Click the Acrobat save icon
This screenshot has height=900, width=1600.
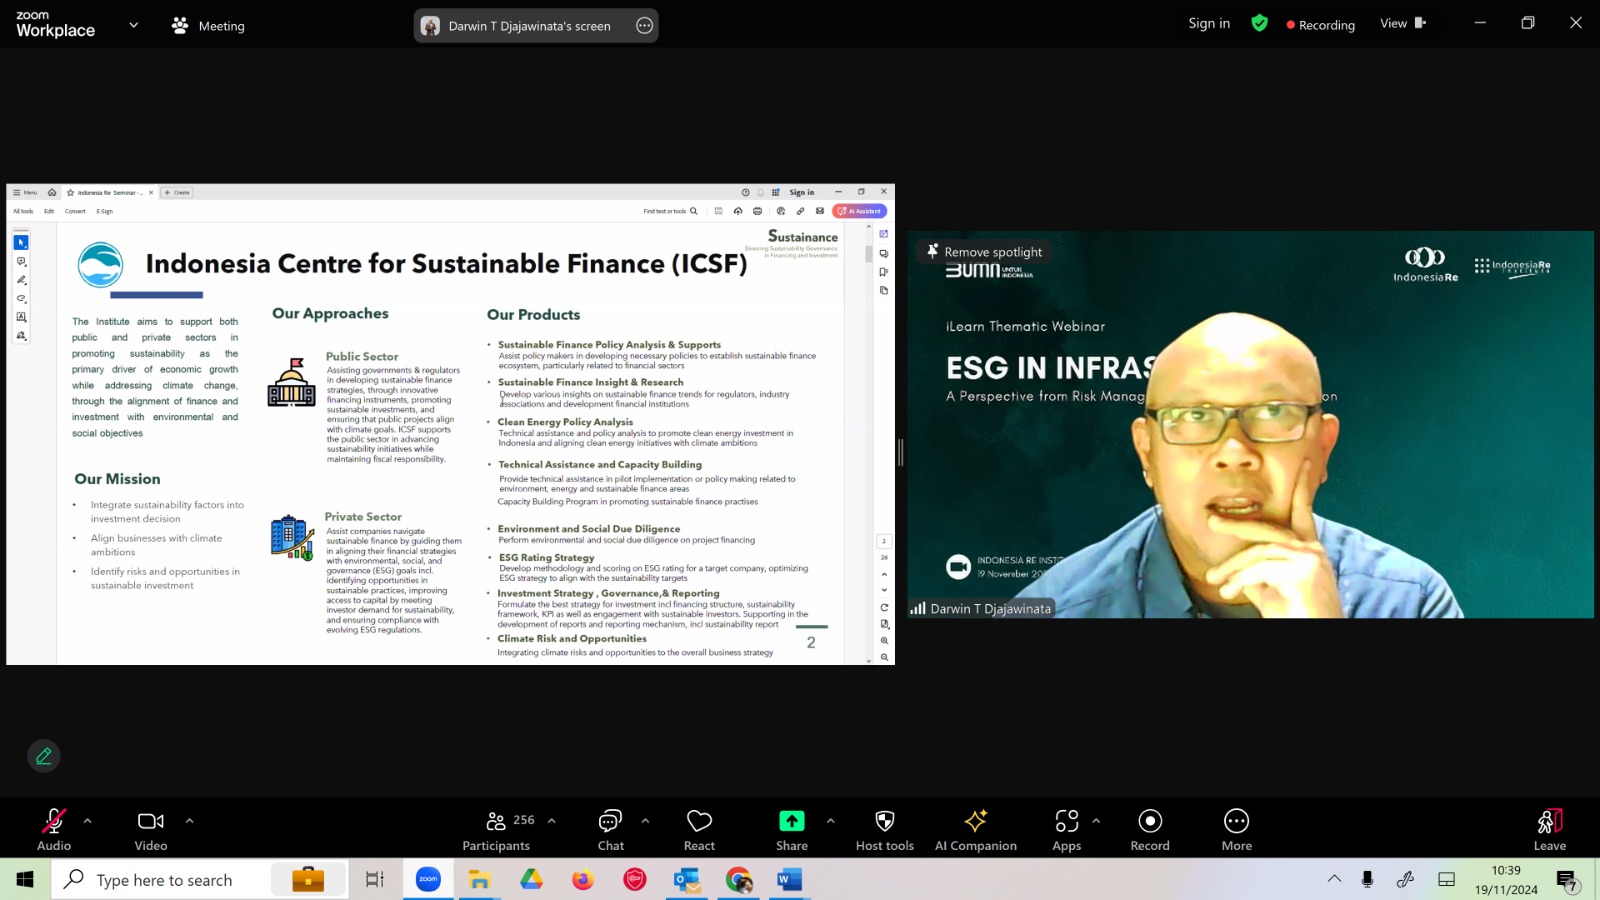coord(718,211)
